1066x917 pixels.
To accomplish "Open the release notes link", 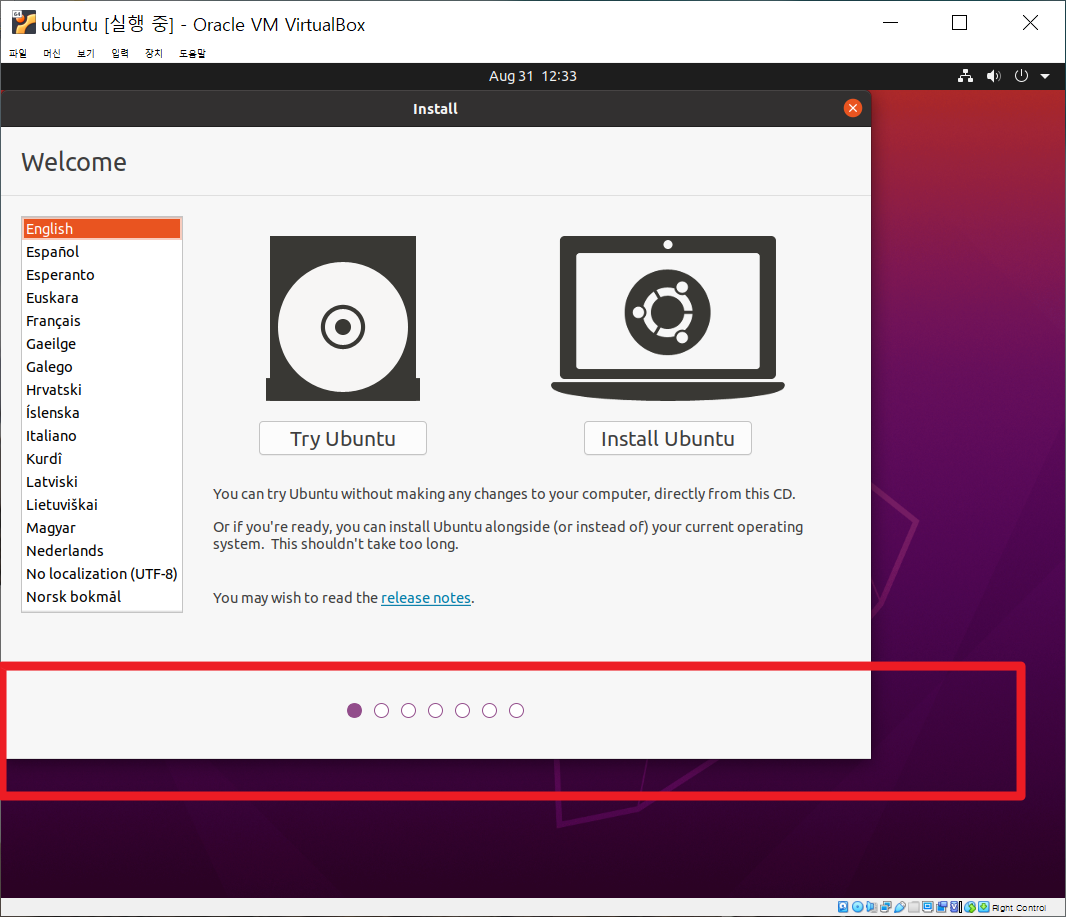I will pyautogui.click(x=426, y=598).
